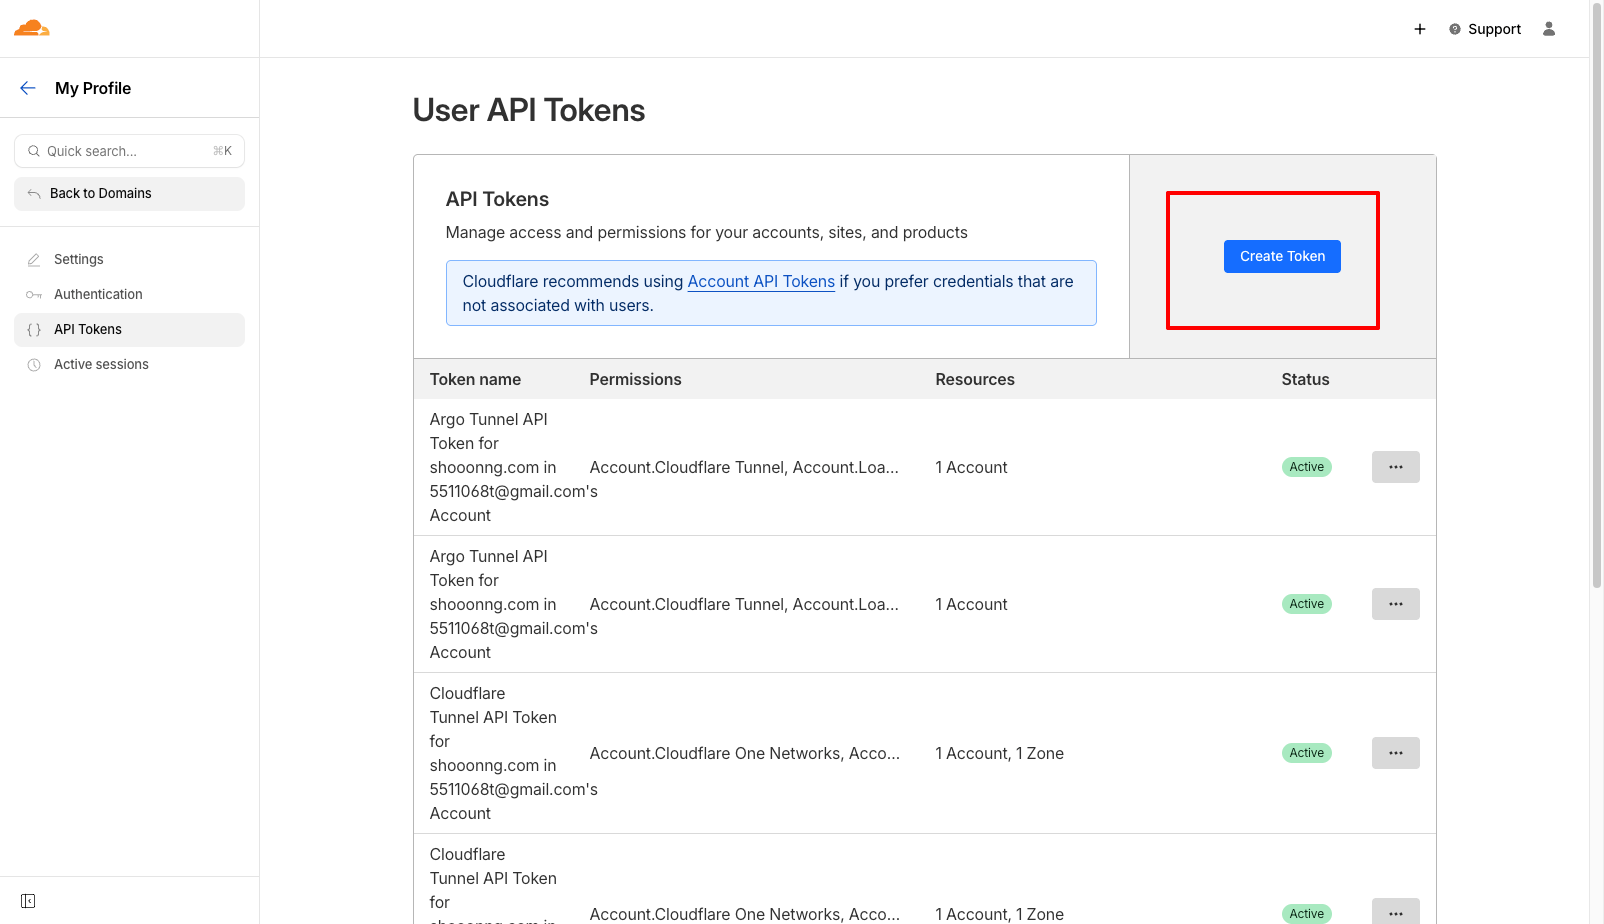Open options menu for first Argo Tunnel token

(x=1395, y=467)
